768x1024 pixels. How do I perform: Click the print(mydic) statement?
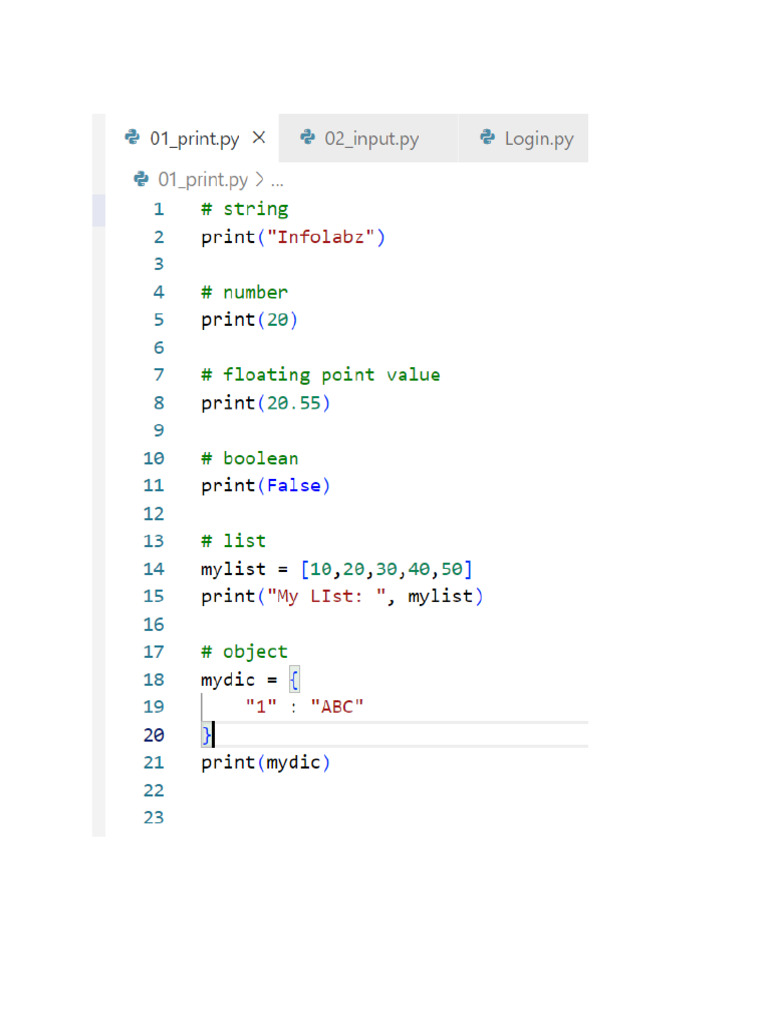click(x=266, y=762)
